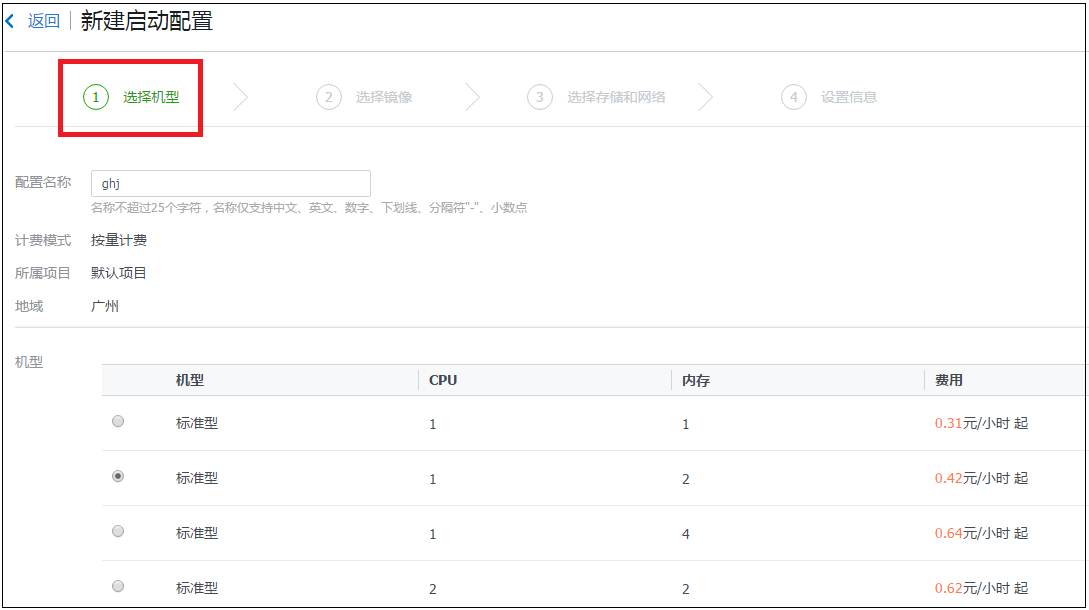Click the step 1 circled number icon
1089x610 pixels.
96,97
